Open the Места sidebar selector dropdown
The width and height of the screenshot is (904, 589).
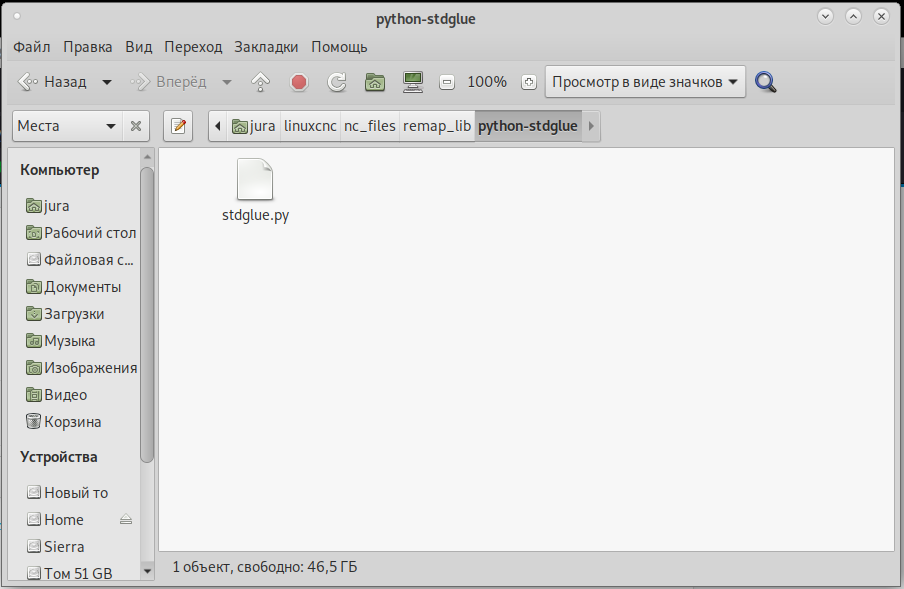(67, 126)
